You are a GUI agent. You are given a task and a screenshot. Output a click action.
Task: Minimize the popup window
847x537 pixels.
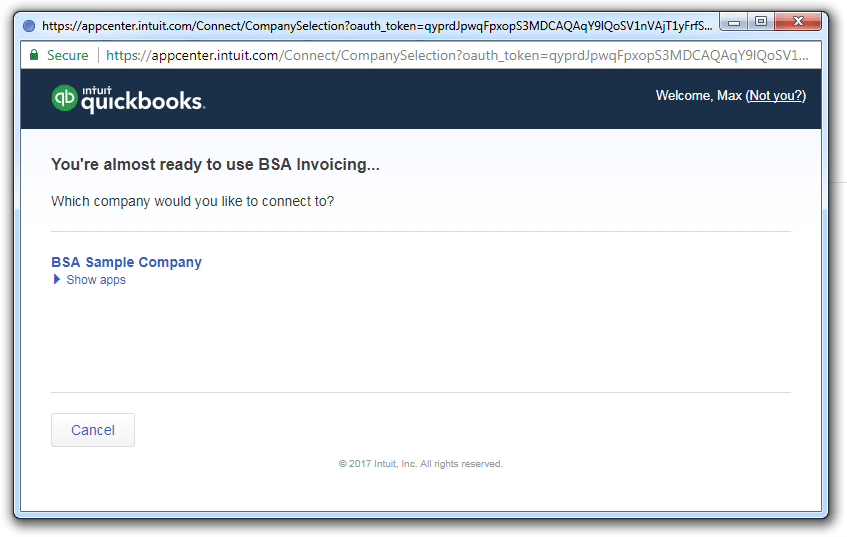click(x=734, y=22)
